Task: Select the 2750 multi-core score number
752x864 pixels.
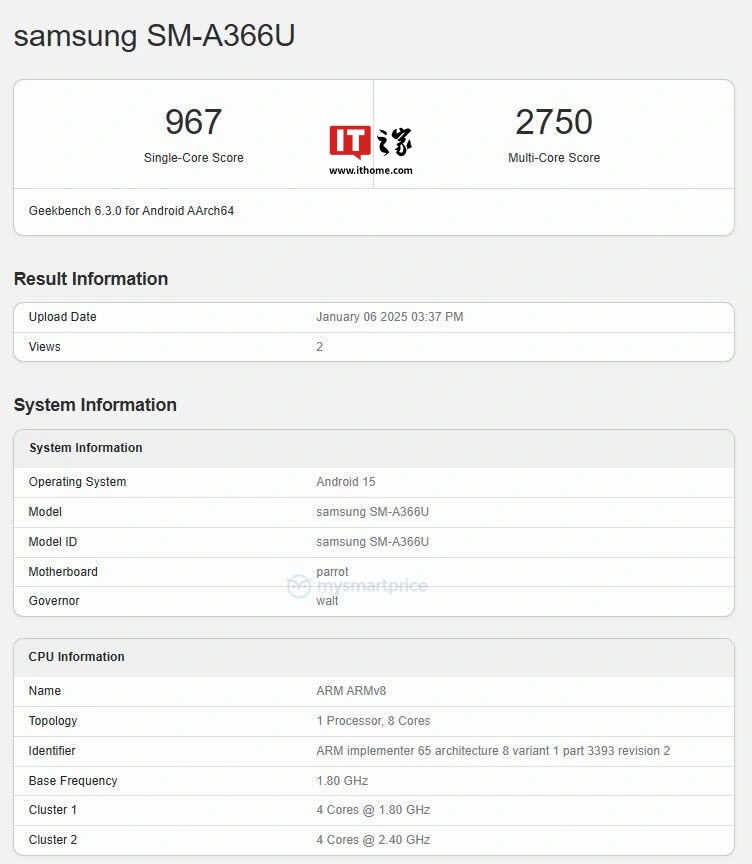Action: 554,122
